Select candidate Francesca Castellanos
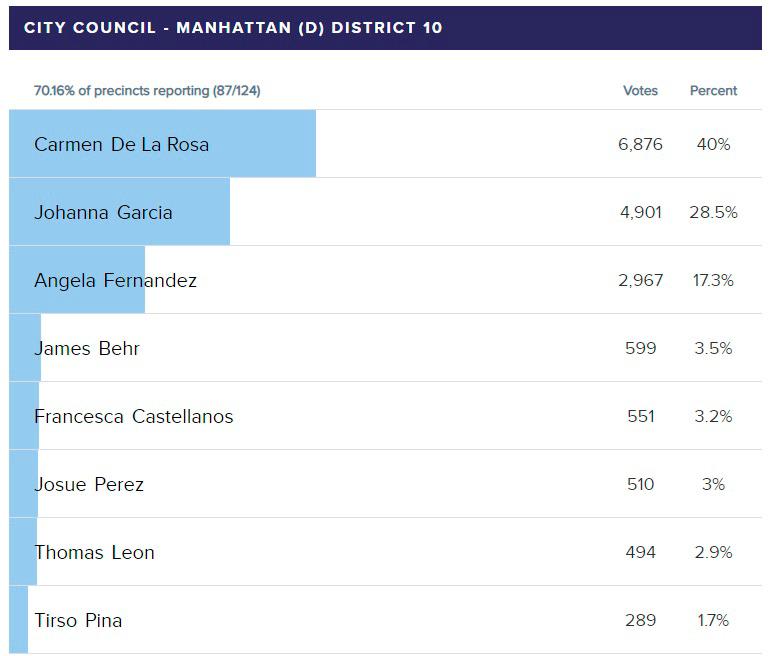Screen dimensions: 781x656 click(133, 416)
